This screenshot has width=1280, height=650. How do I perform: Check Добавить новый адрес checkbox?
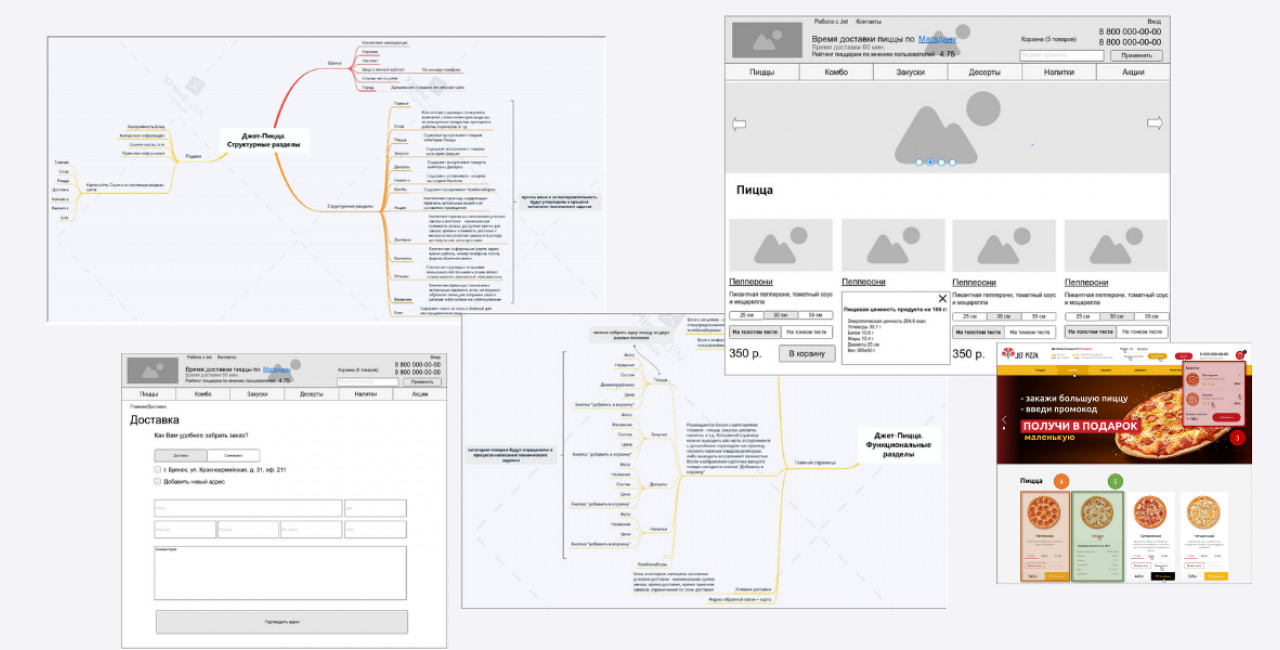pos(157,481)
